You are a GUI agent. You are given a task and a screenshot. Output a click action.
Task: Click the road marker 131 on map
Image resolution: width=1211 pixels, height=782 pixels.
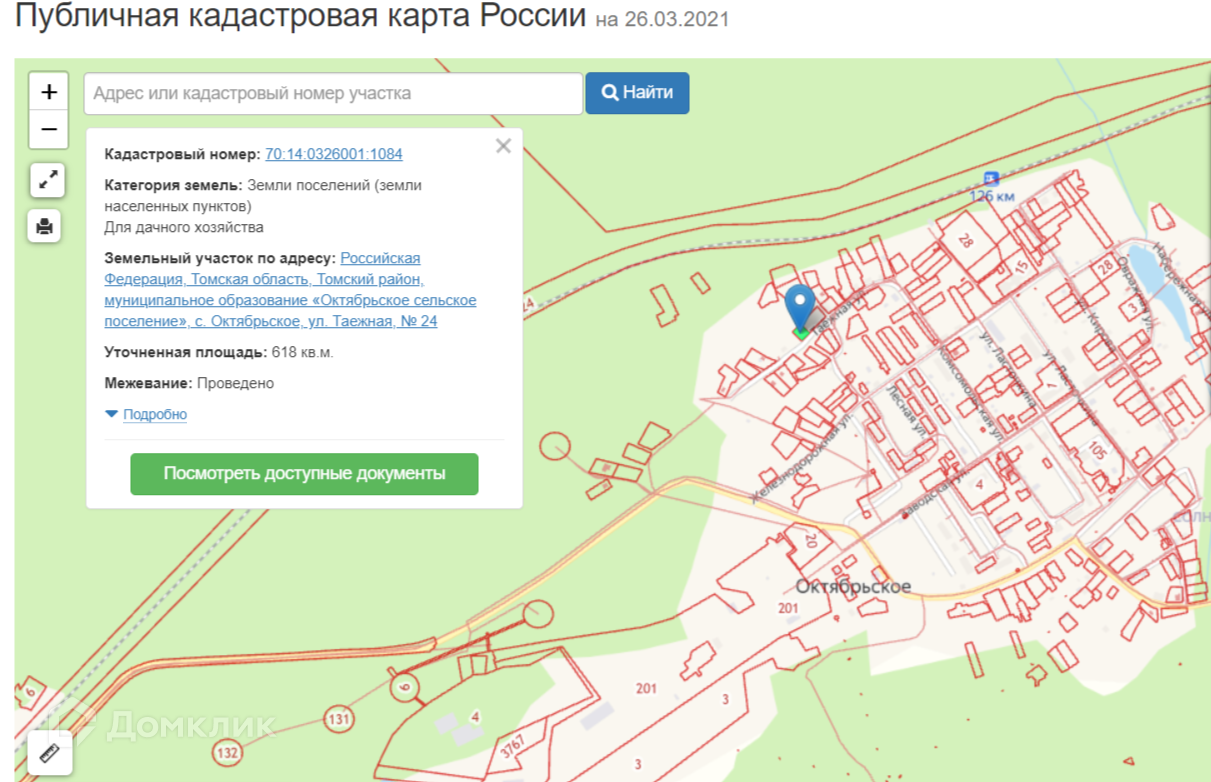(x=340, y=719)
